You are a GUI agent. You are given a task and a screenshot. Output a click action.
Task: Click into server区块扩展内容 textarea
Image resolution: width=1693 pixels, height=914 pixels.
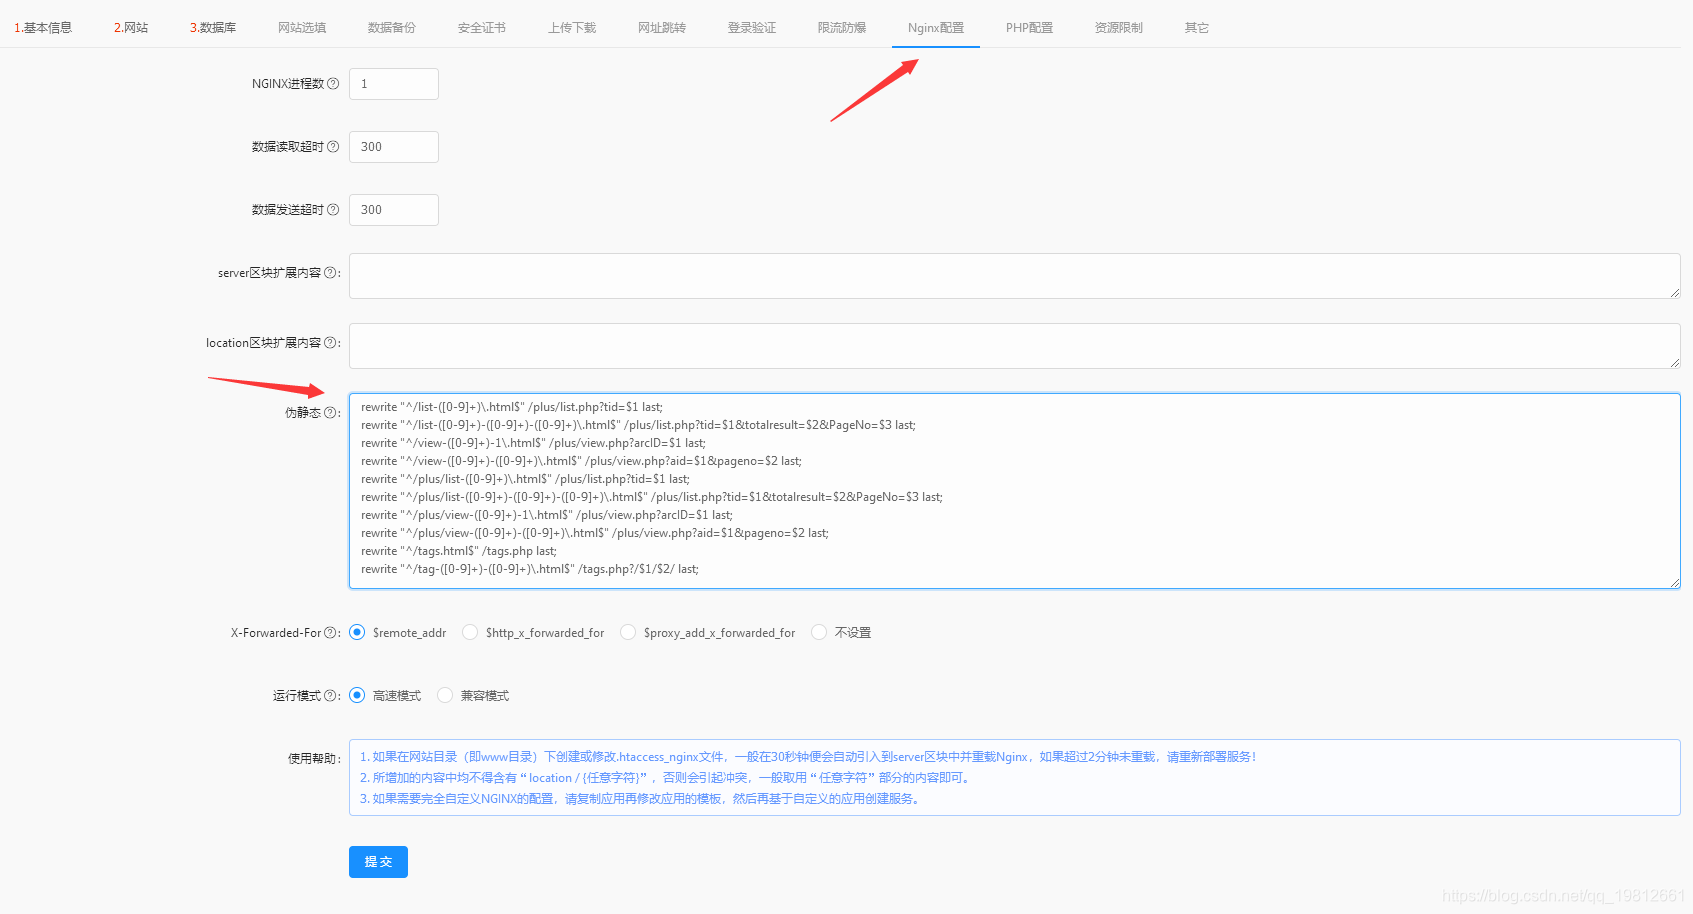1014,276
